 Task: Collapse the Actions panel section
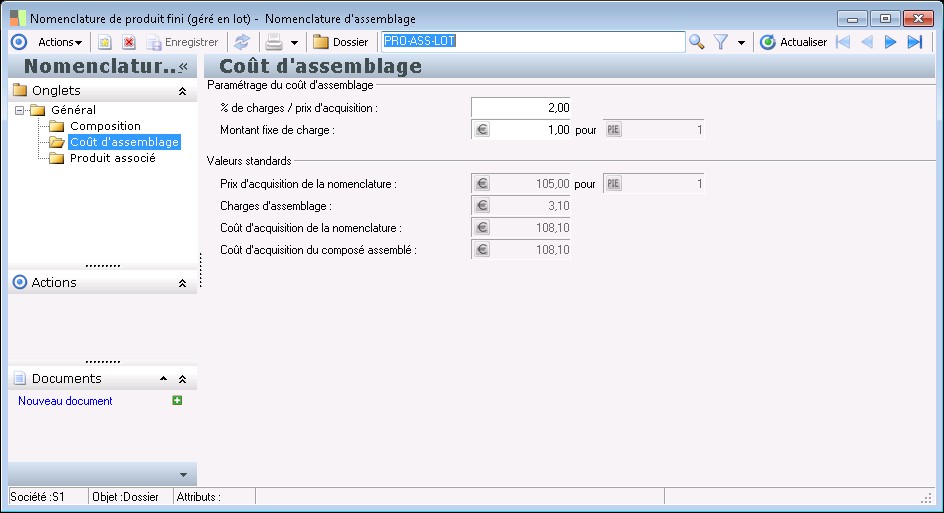182,283
